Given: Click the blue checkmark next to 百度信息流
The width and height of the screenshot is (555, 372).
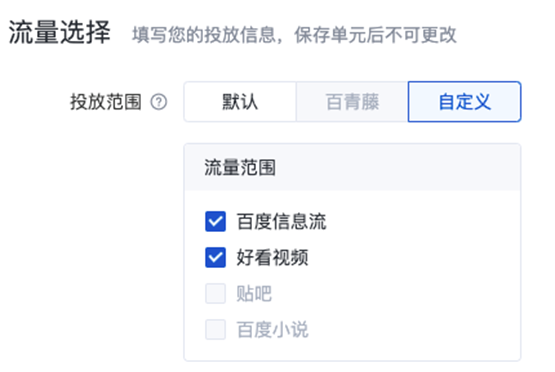Looking at the screenshot, I should (215, 222).
